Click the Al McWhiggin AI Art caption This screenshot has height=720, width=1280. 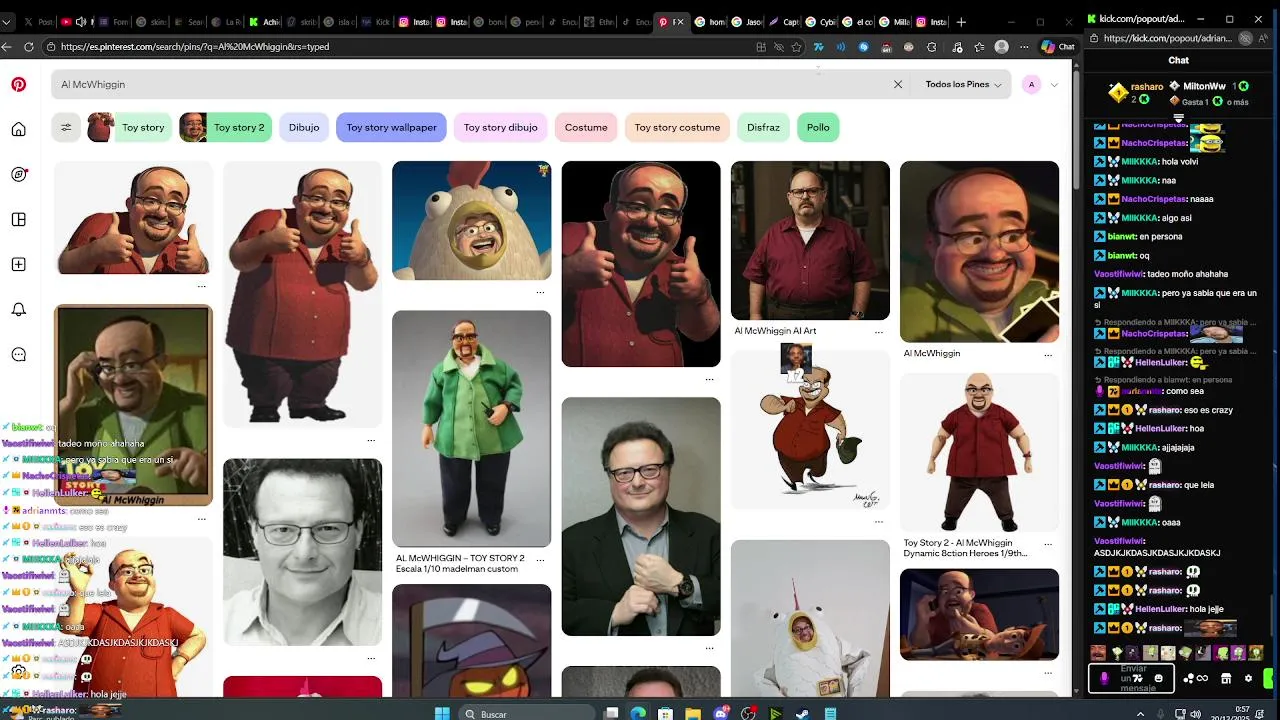pyautogui.click(x=775, y=331)
